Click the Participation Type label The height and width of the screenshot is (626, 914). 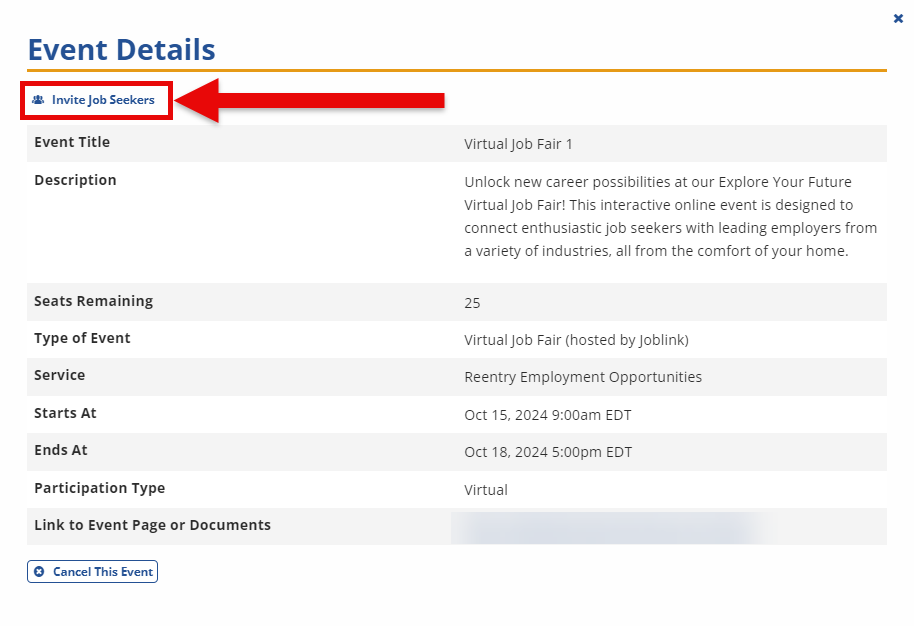tap(99, 488)
